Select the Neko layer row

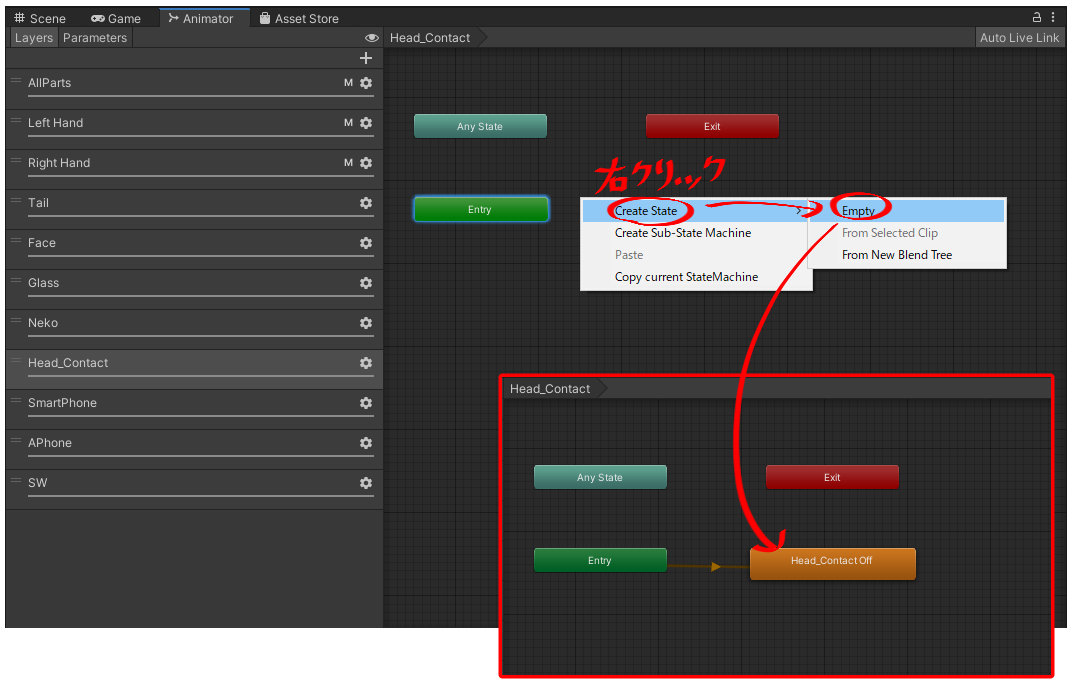pyautogui.click(x=190, y=323)
